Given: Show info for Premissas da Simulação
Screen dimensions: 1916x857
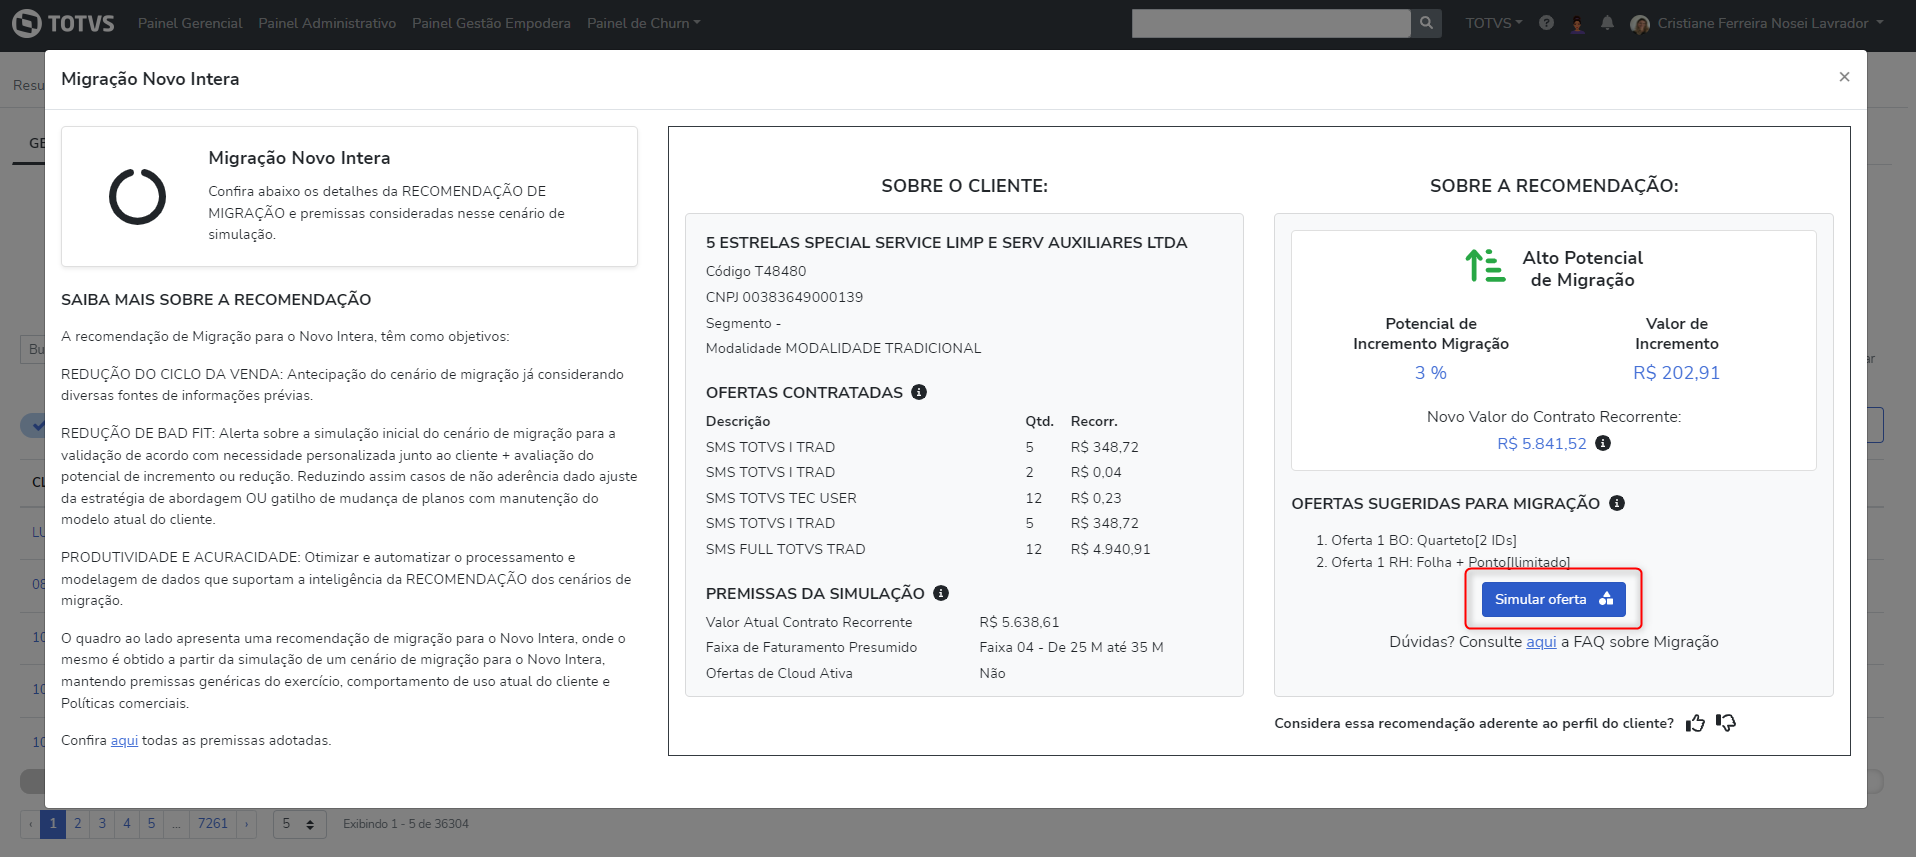Looking at the screenshot, I should coord(941,593).
